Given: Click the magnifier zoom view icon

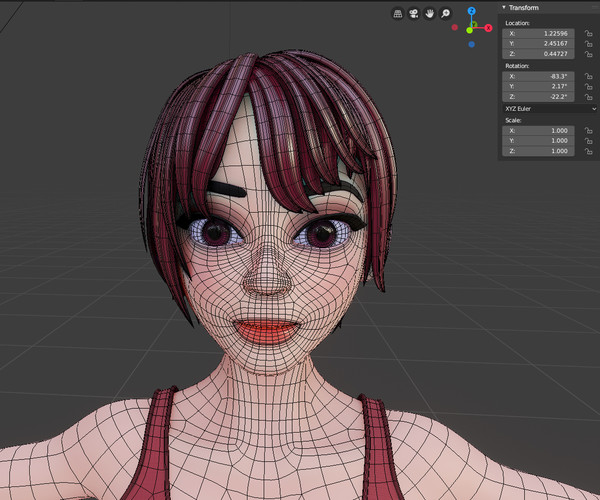Looking at the screenshot, I should (445, 14).
